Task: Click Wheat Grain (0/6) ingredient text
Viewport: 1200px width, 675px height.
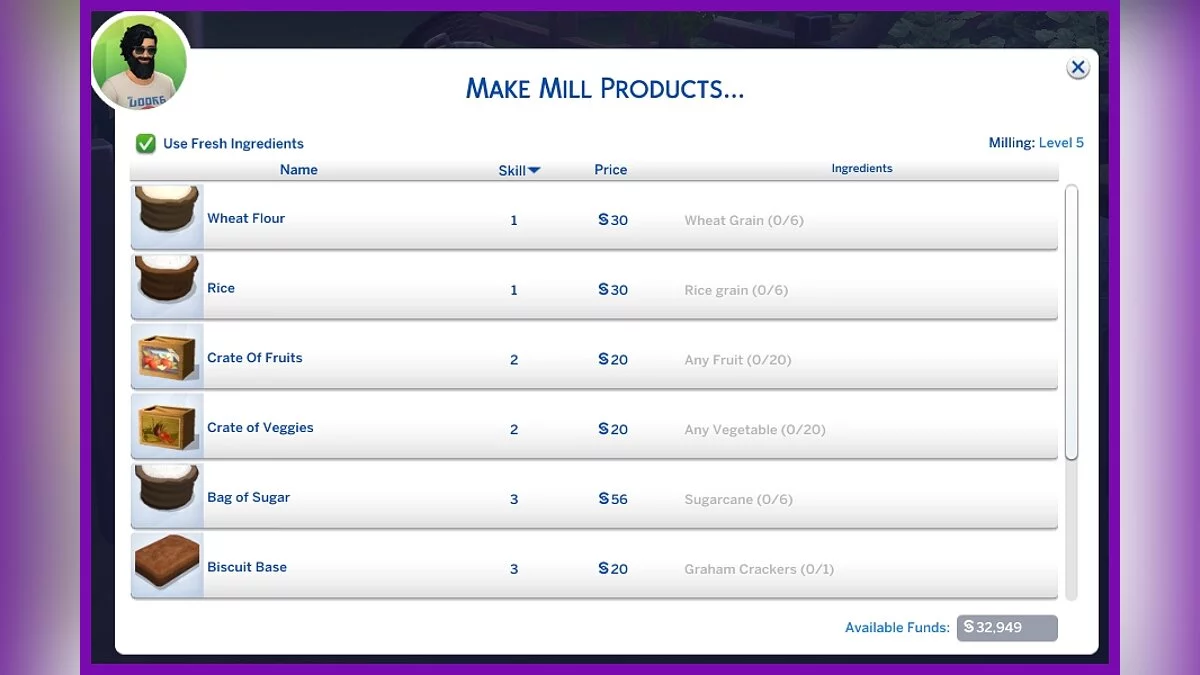Action: coord(744,220)
